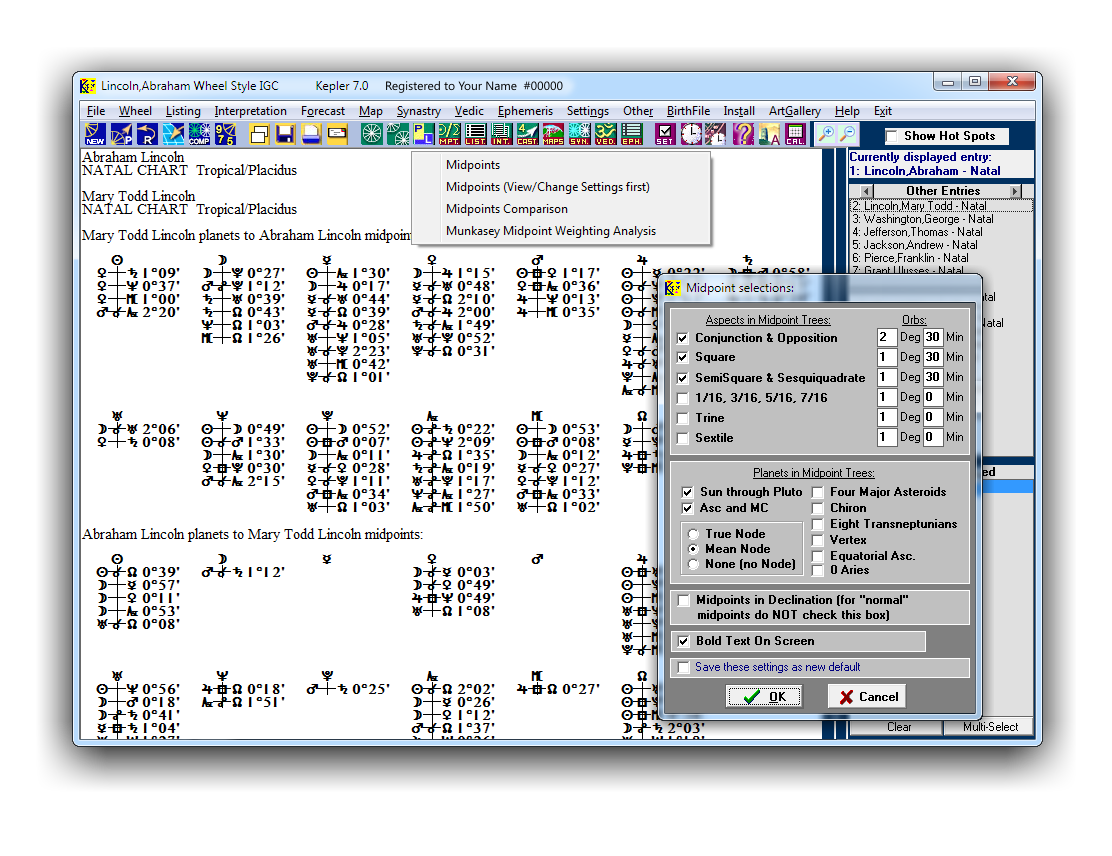Uncheck Conjunction & Opposition checkbox
The image size is (1112, 856).
[682, 338]
